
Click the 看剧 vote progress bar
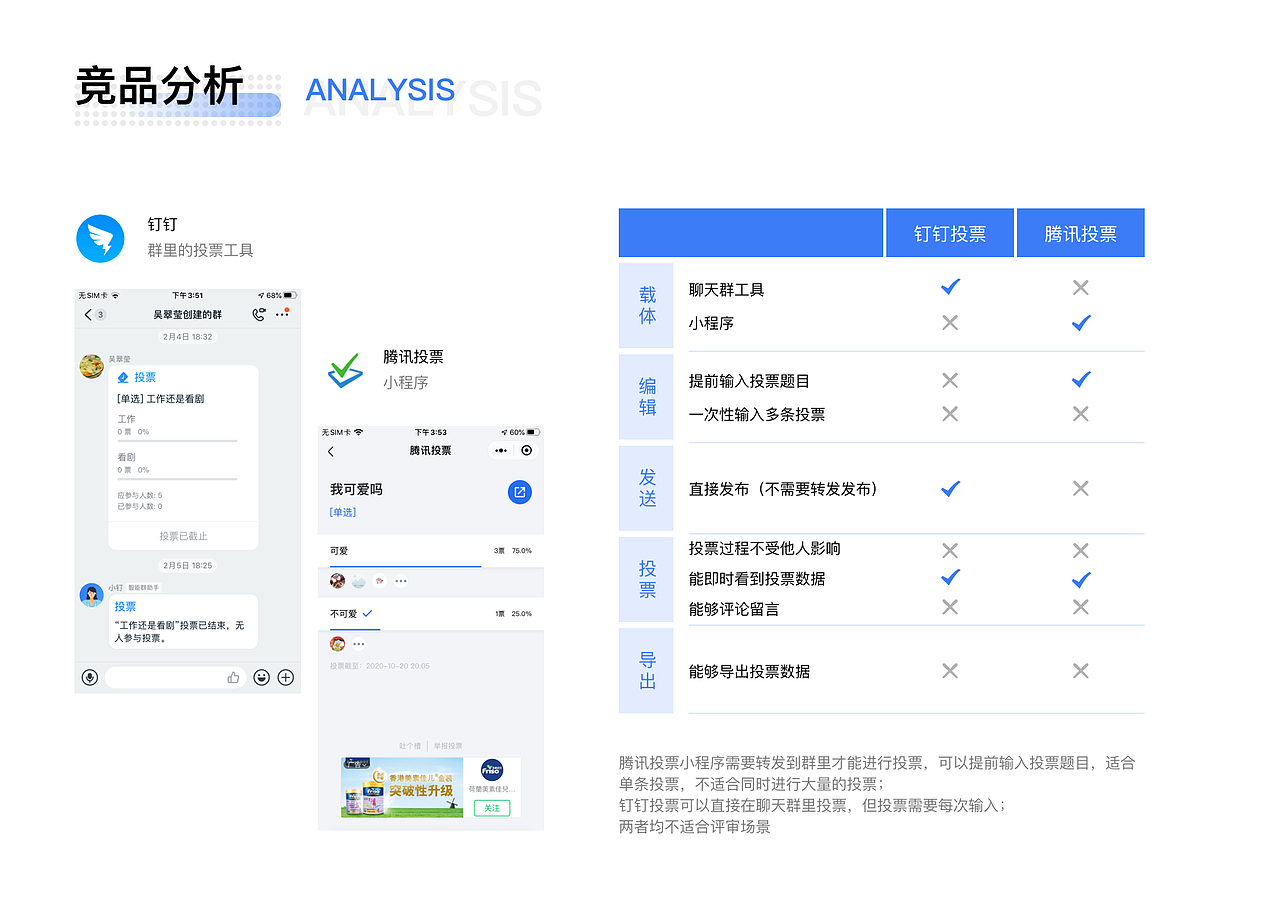tap(177, 479)
